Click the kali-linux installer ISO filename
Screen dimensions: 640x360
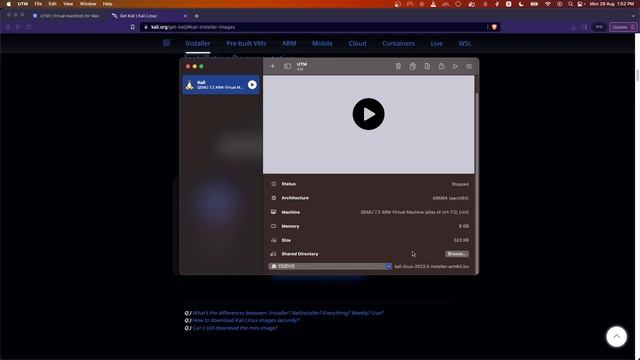(431, 267)
